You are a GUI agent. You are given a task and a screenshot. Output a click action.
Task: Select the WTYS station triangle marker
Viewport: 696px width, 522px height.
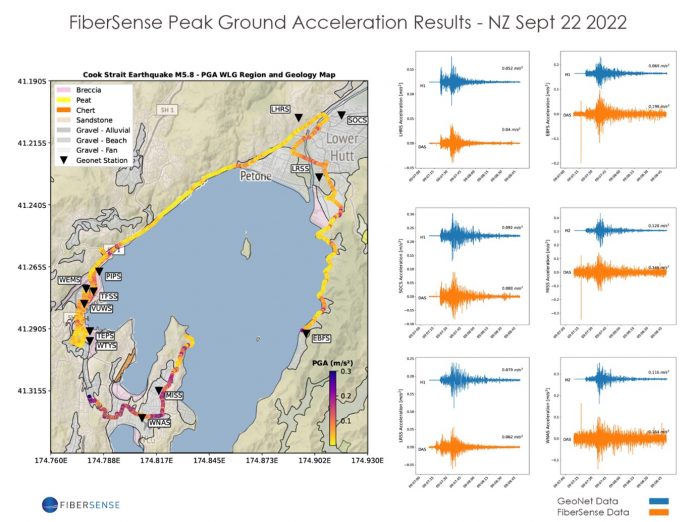[90, 340]
